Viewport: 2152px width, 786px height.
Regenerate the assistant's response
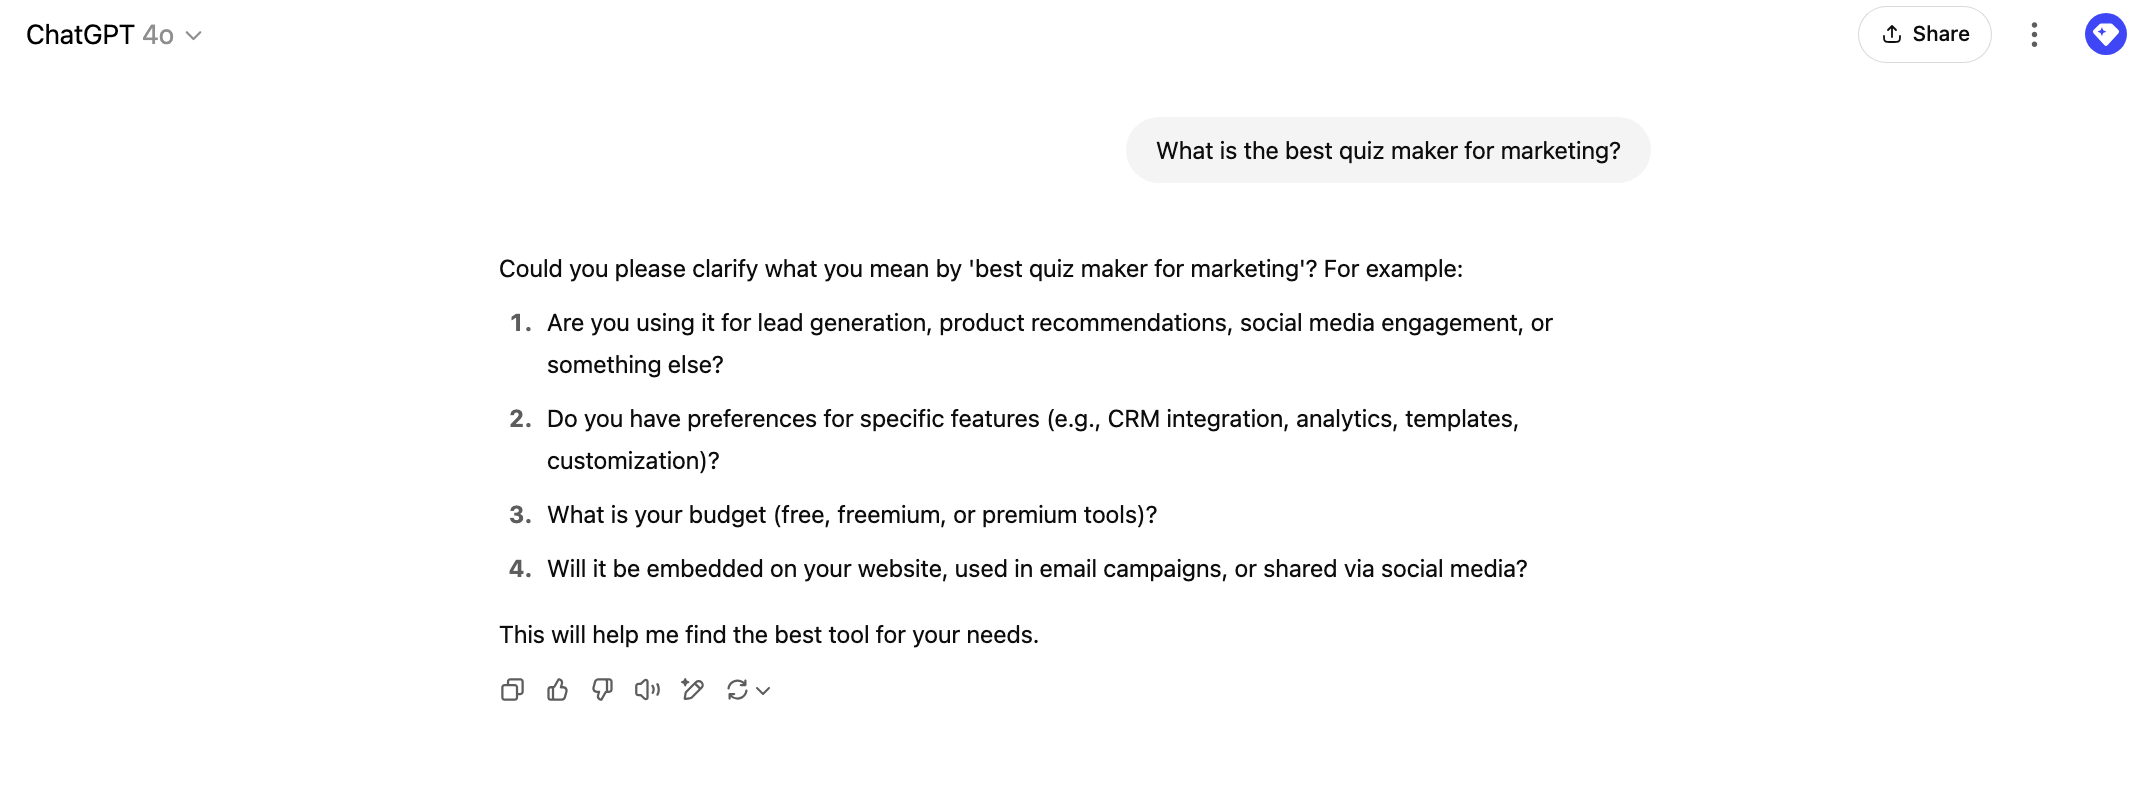(737, 689)
